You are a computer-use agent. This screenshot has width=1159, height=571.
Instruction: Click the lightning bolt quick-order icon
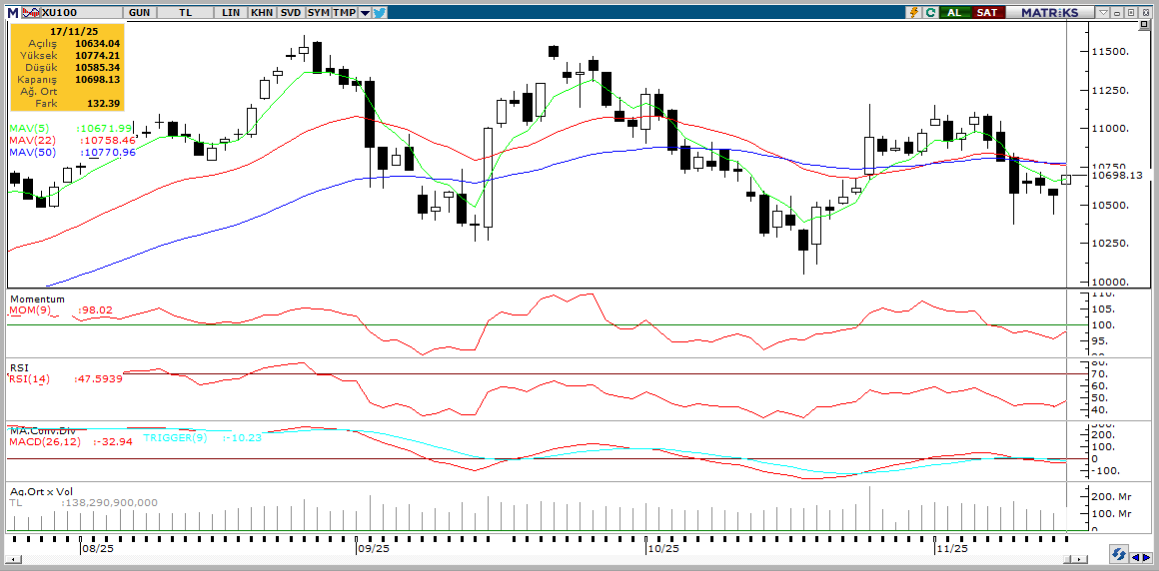[x=913, y=12]
